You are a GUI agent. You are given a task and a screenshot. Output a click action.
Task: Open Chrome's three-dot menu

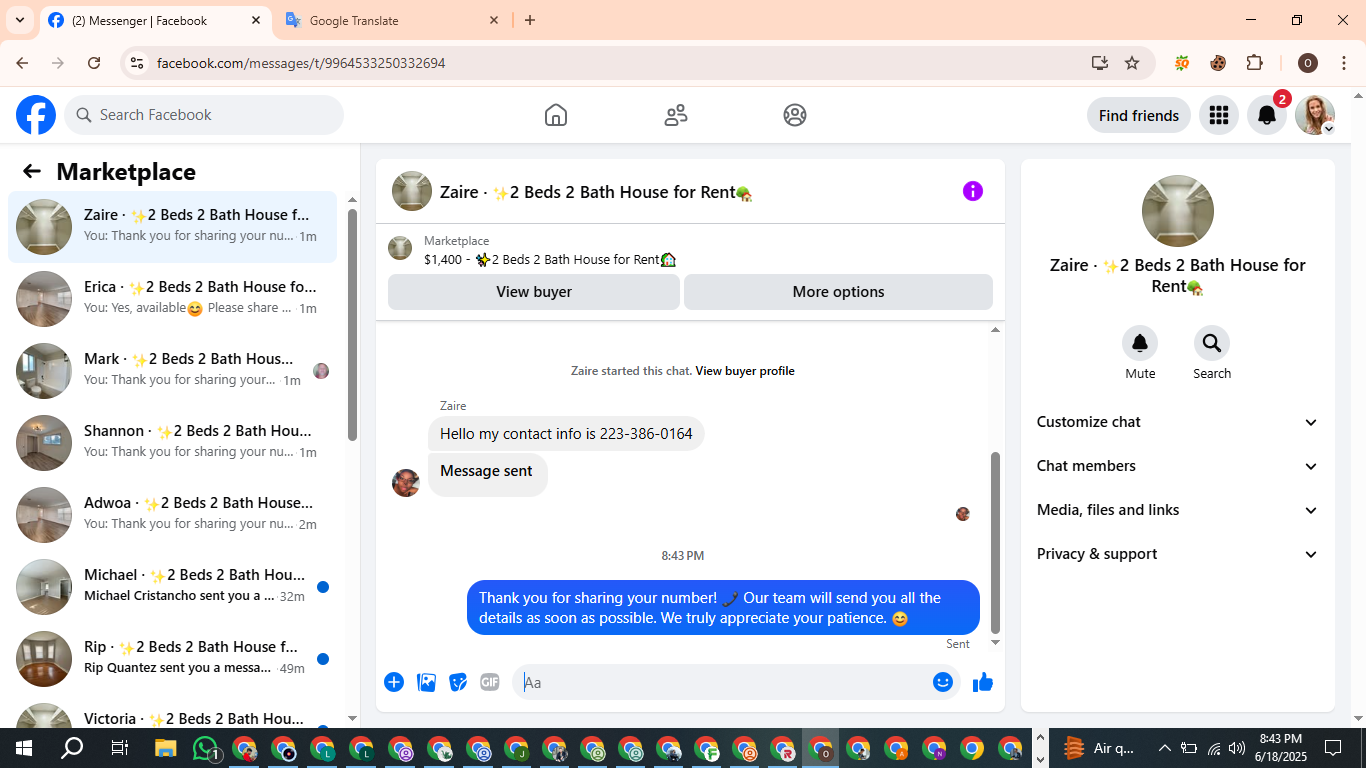coord(1344,63)
